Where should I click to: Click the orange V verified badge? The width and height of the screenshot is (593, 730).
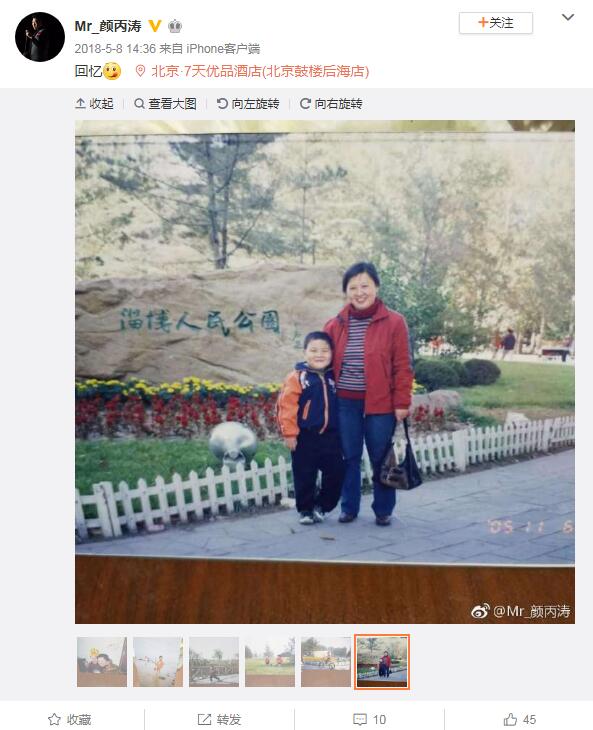point(155,26)
